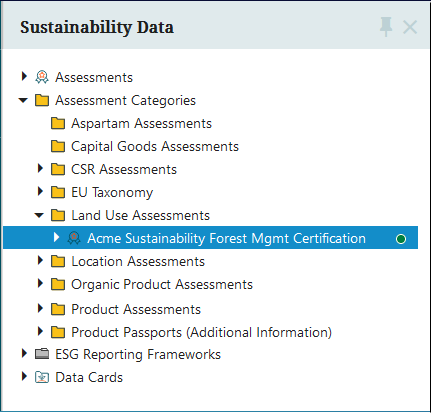Screen dimensions: 432x413
Task: Expand the Data Cards node
Action: (x=24, y=376)
